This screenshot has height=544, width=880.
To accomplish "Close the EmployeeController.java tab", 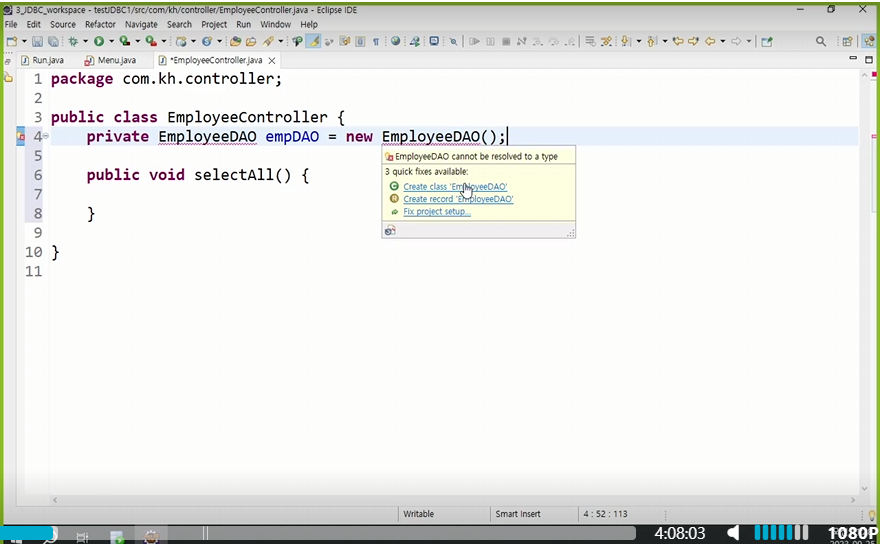I will click(x=272, y=60).
